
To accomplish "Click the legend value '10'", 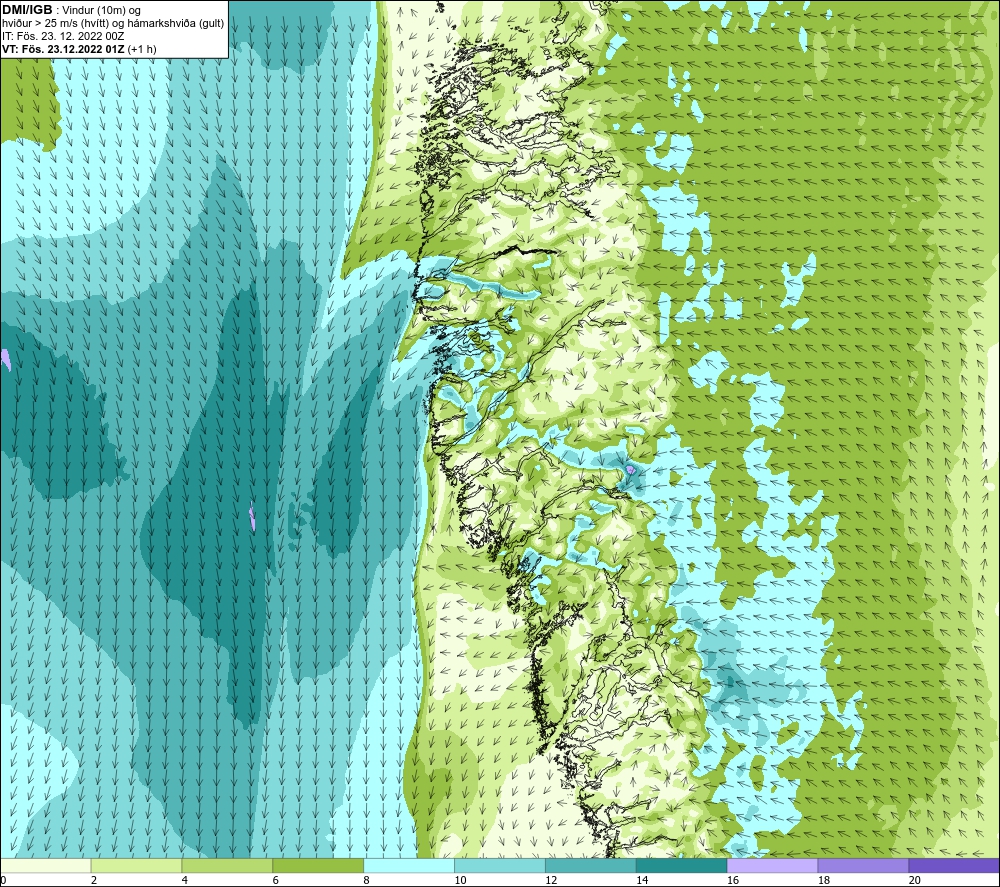I will pyautogui.click(x=460, y=881).
